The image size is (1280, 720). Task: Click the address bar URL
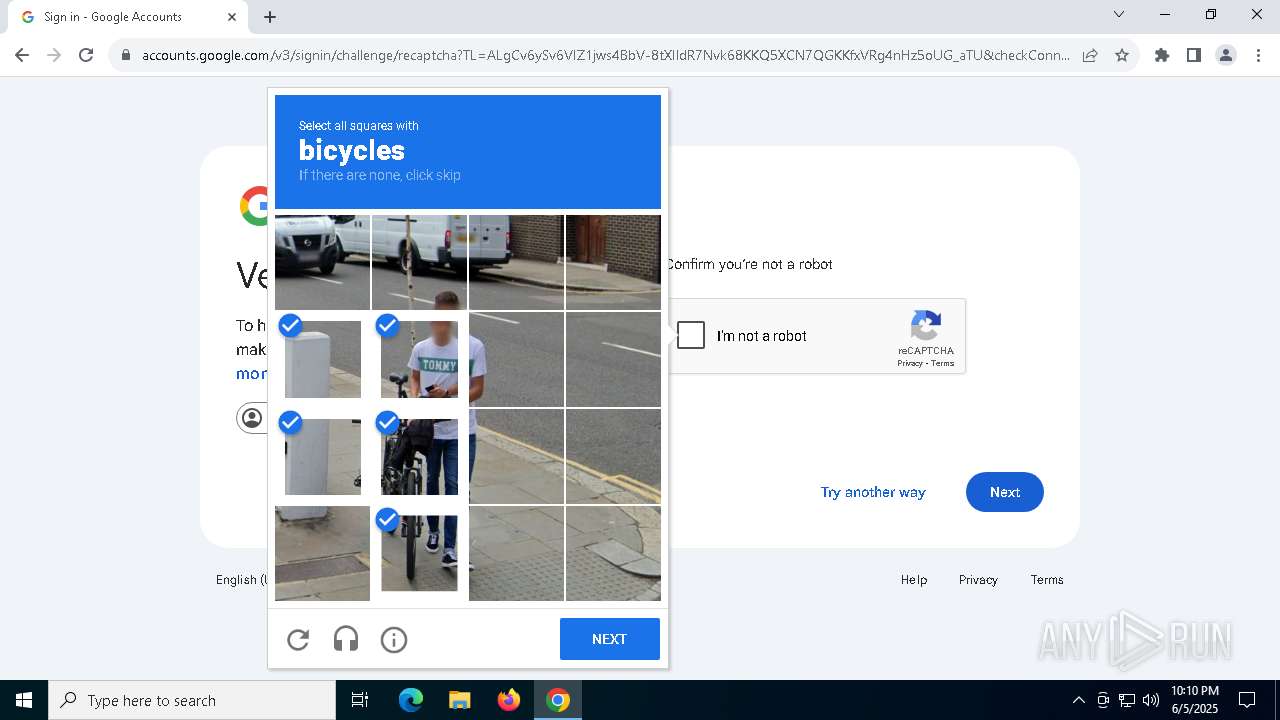606,55
